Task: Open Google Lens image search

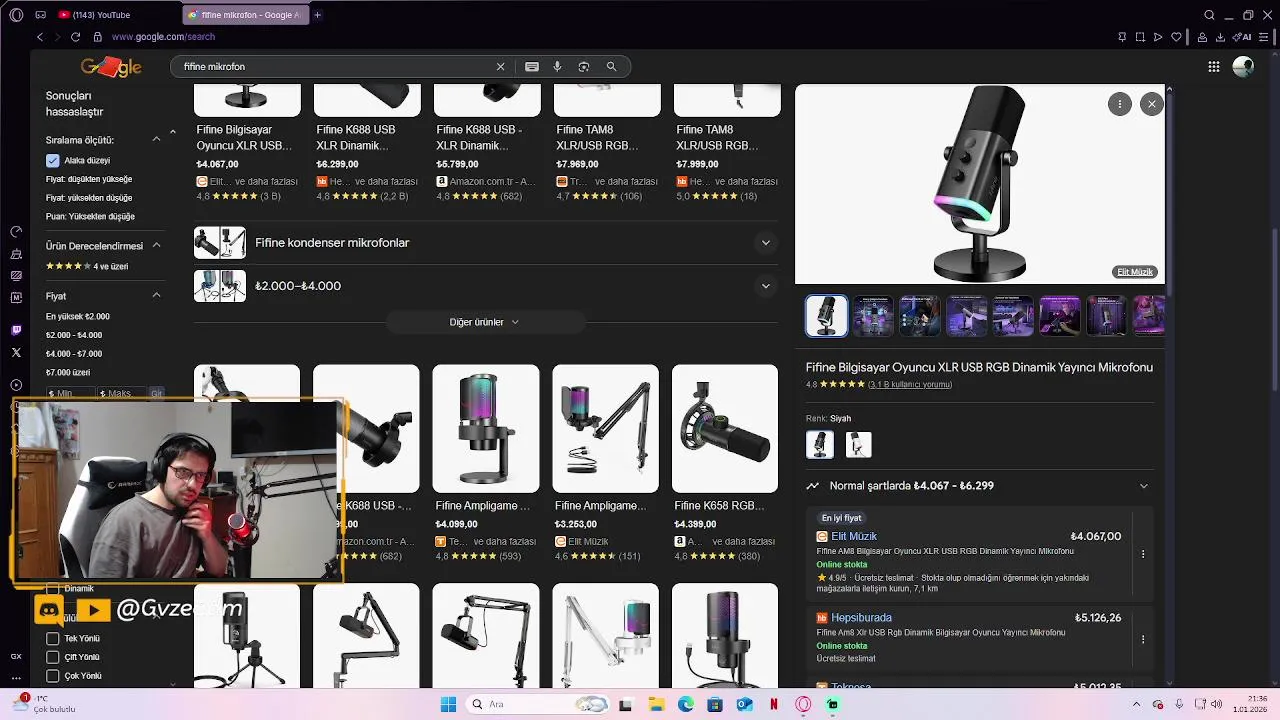Action: (x=584, y=67)
